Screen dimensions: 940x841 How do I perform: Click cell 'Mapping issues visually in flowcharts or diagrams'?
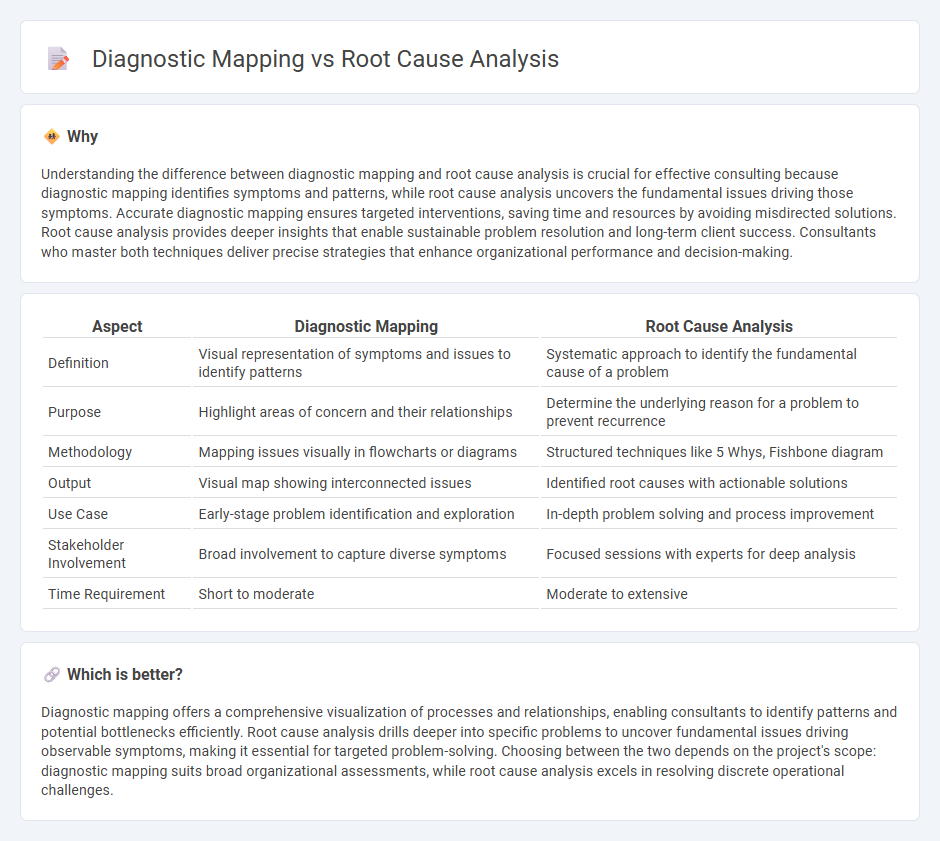(366, 452)
